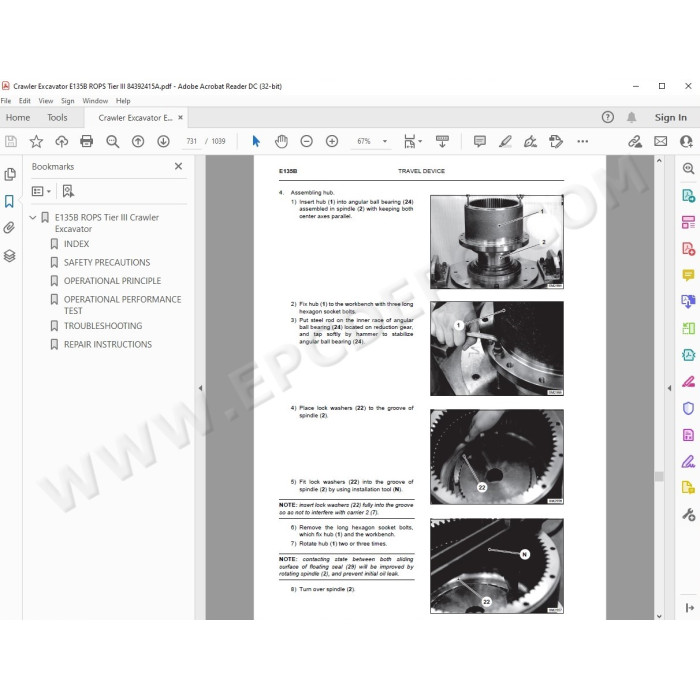
Task: Open bookmarks options dropdown
Action: 41,192
